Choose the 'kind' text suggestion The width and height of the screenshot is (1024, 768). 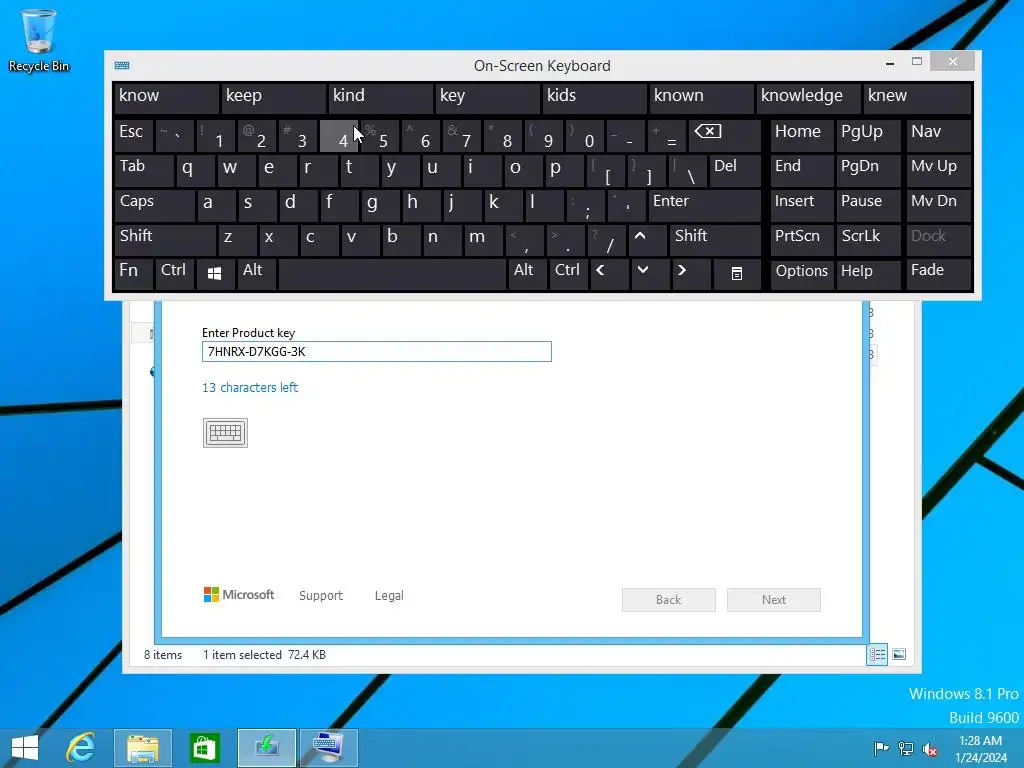pos(381,98)
